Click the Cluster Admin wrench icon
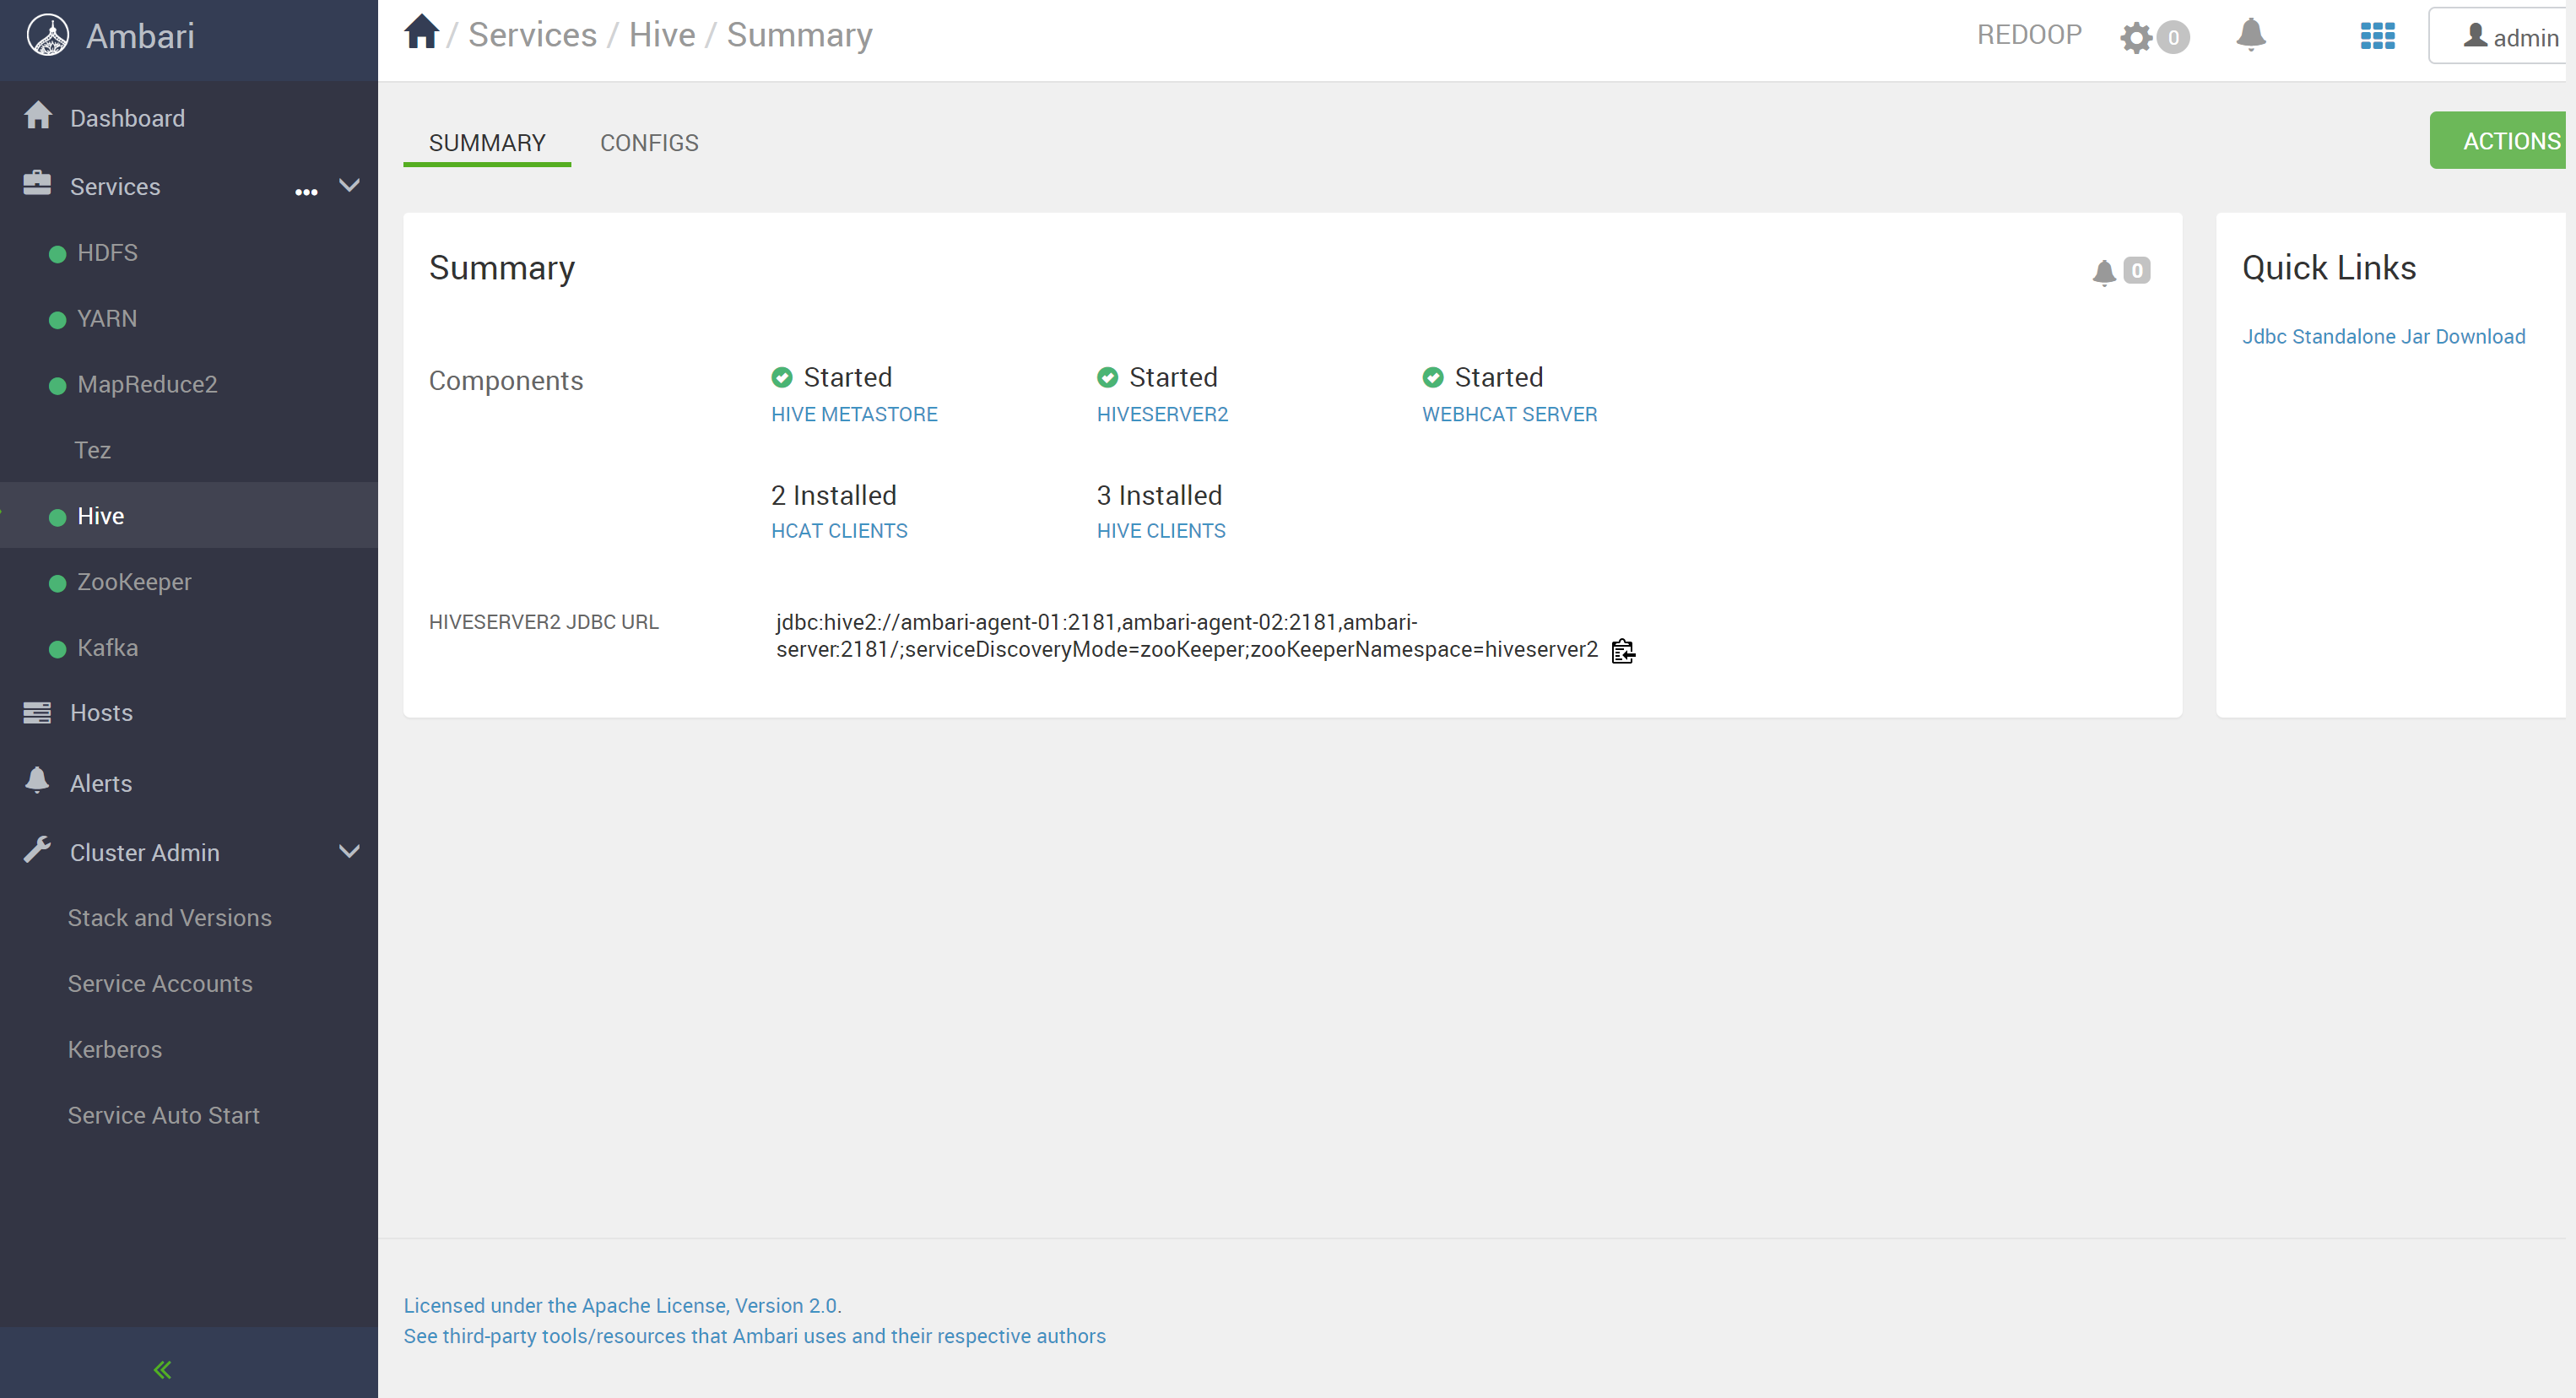Screen dimensions: 2576x1398 coord(37,849)
